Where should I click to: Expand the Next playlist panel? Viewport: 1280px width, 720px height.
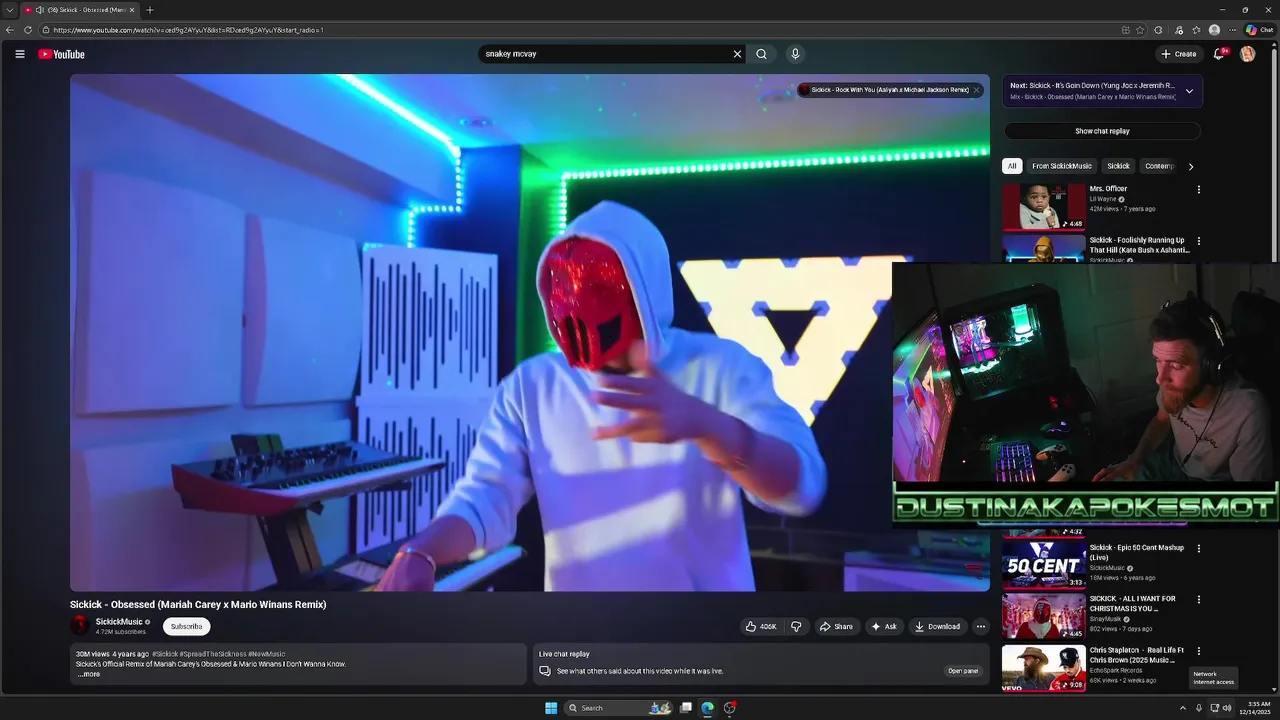(x=1189, y=91)
